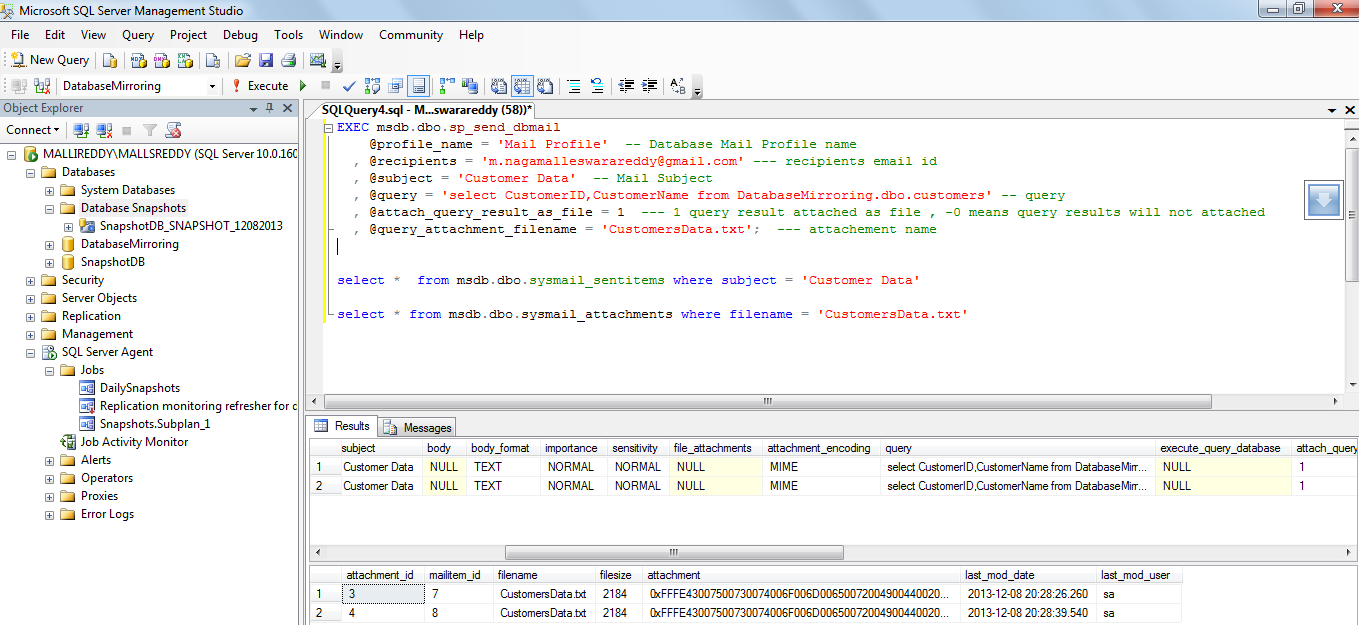Screen dimensions: 1359x625
Task: Increase indent of selected SQL lines
Action: point(647,86)
